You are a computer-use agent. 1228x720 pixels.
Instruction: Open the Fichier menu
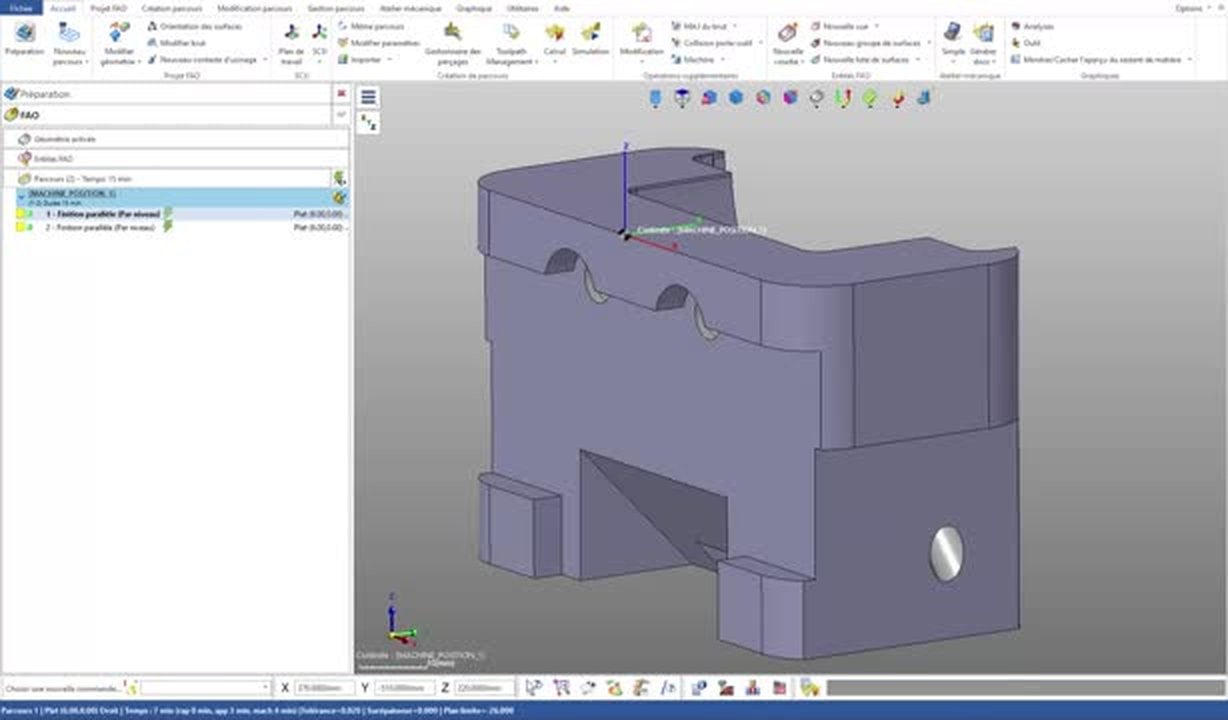click(20, 7)
